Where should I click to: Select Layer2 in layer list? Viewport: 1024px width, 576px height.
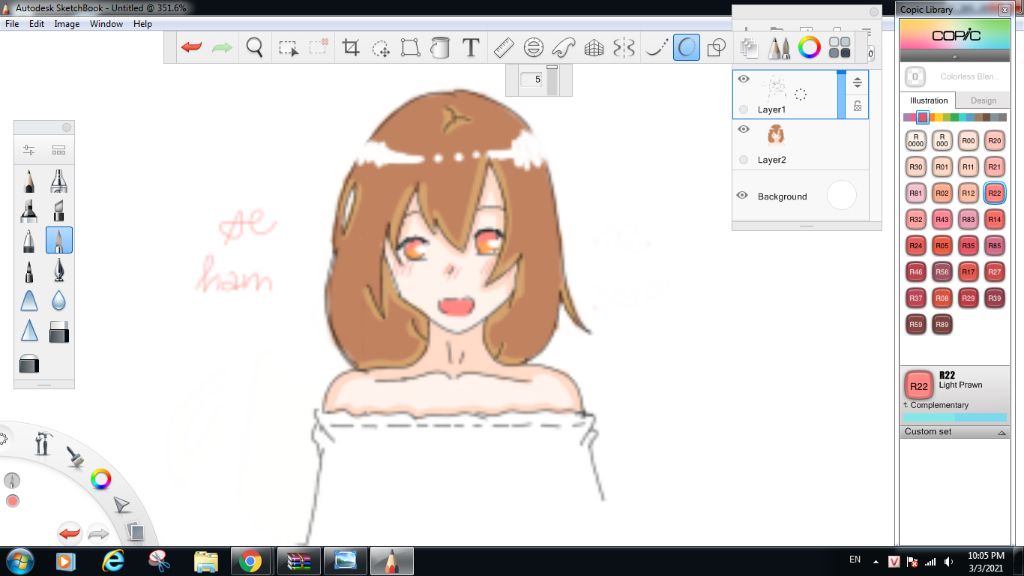pos(800,145)
